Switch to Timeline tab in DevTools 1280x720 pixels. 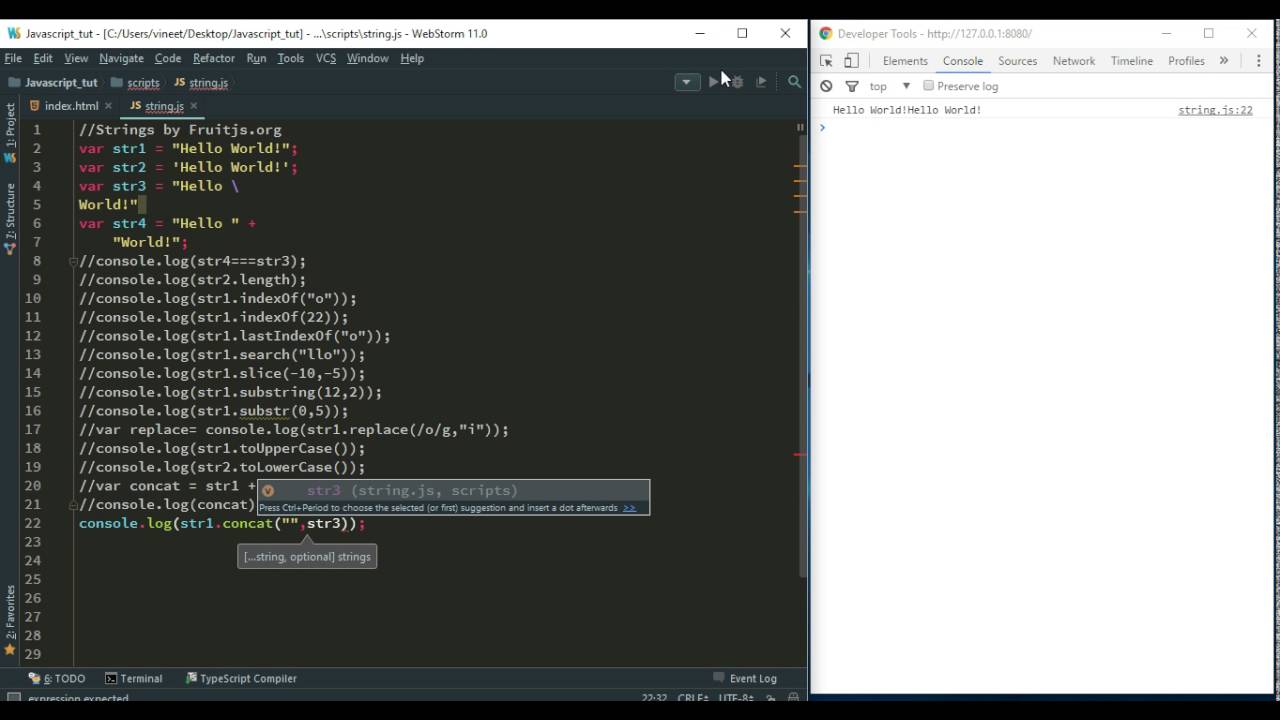click(x=1132, y=61)
